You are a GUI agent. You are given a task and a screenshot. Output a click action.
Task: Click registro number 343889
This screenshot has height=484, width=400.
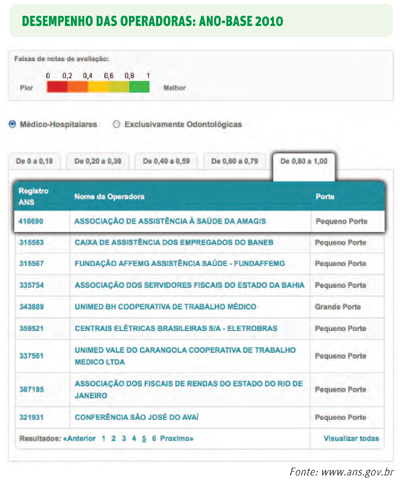(x=31, y=307)
